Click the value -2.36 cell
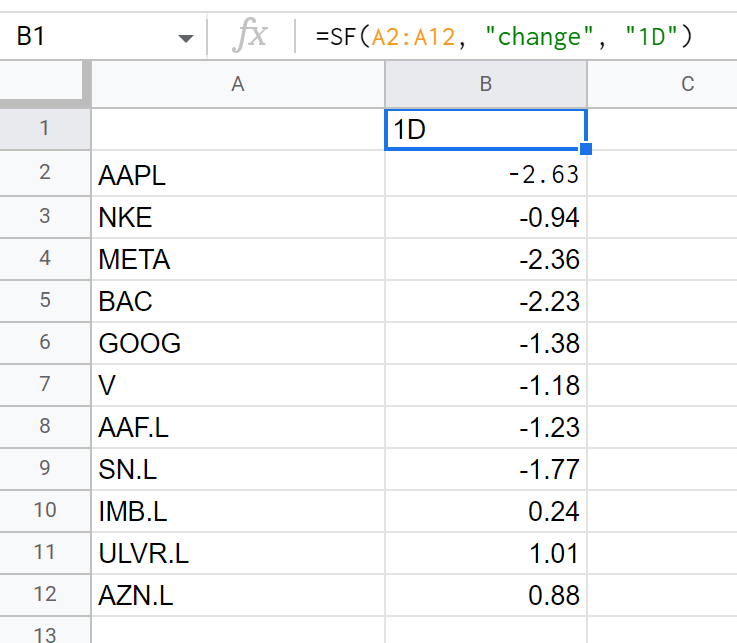 tap(486, 259)
